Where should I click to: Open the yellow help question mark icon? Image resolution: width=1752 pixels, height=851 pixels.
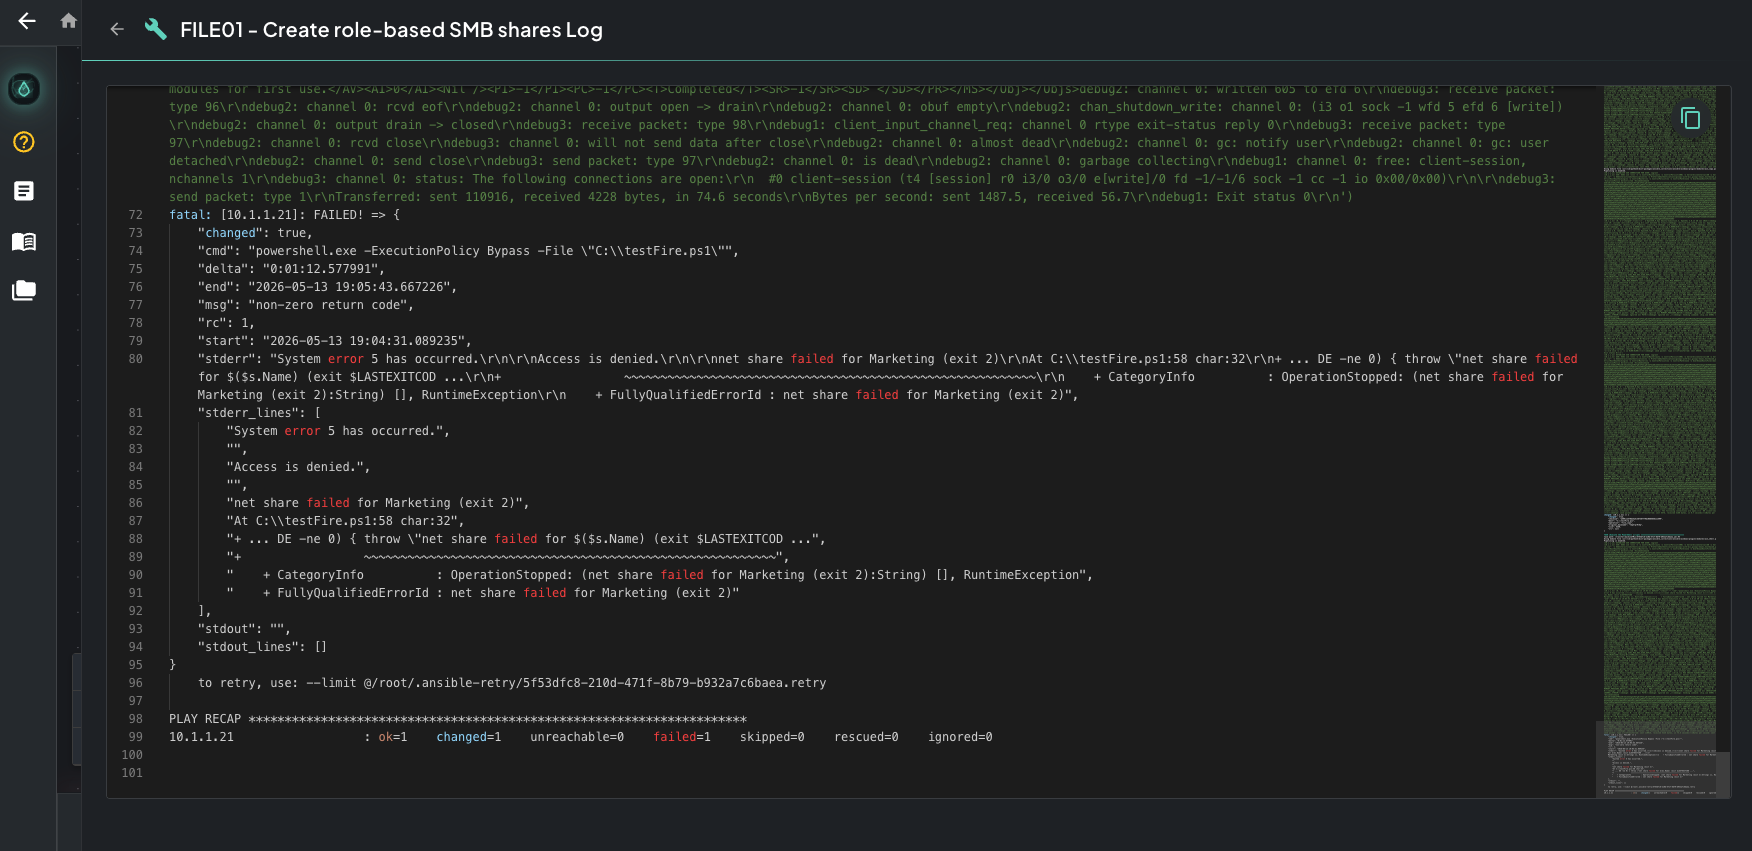(x=24, y=142)
